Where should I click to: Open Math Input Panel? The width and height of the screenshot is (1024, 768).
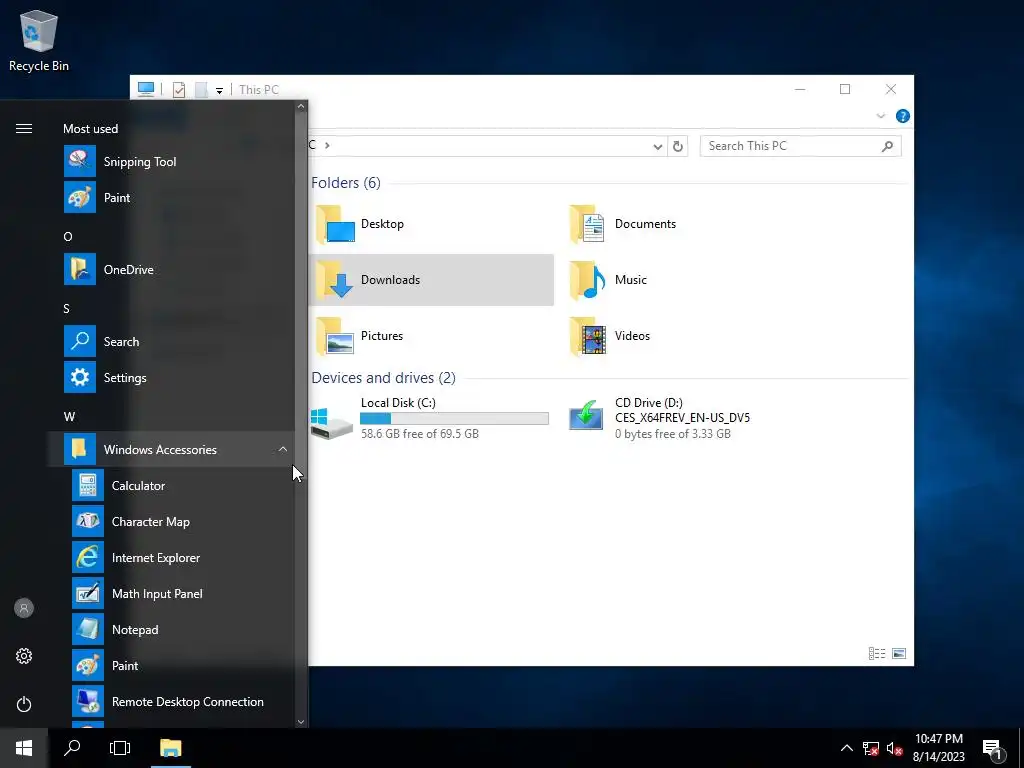171,594
